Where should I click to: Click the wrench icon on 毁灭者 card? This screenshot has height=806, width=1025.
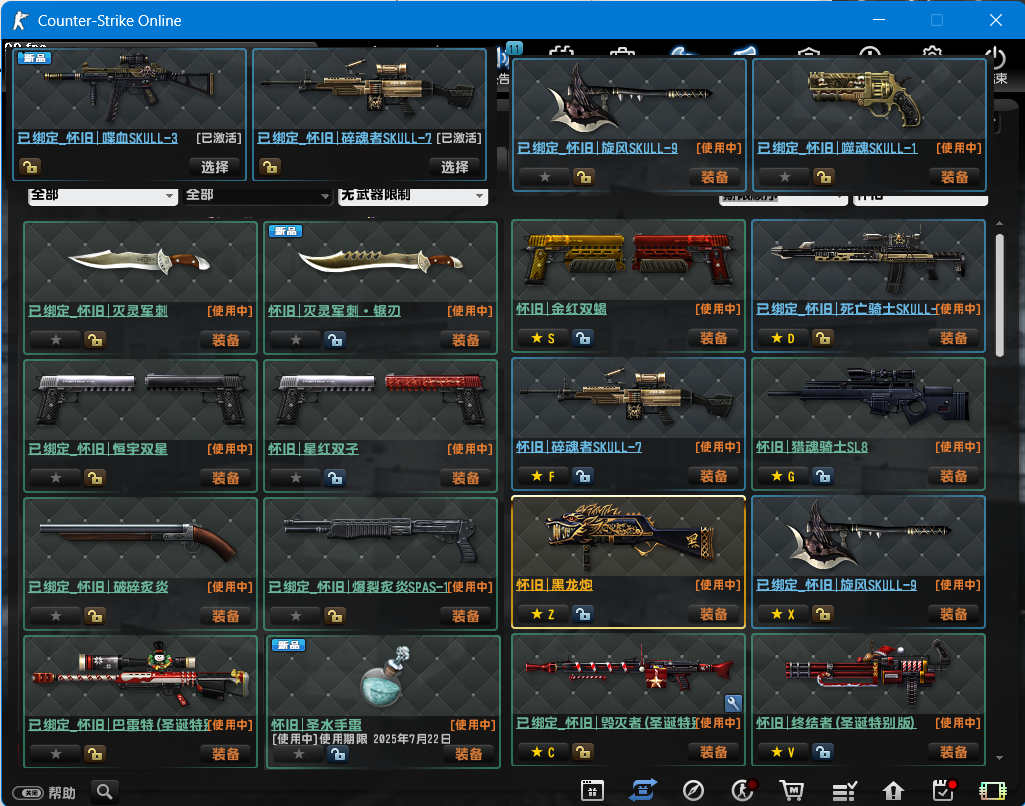733,703
